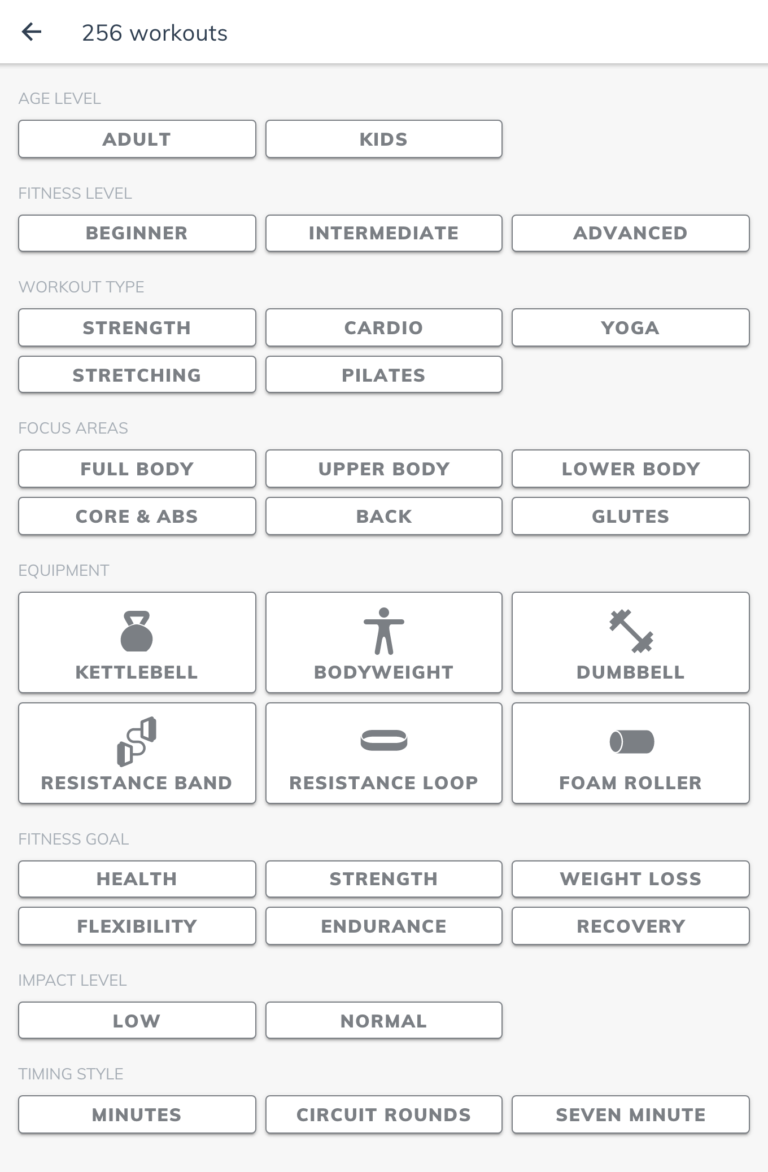
Task: Select Glutes focus area
Action: point(630,516)
